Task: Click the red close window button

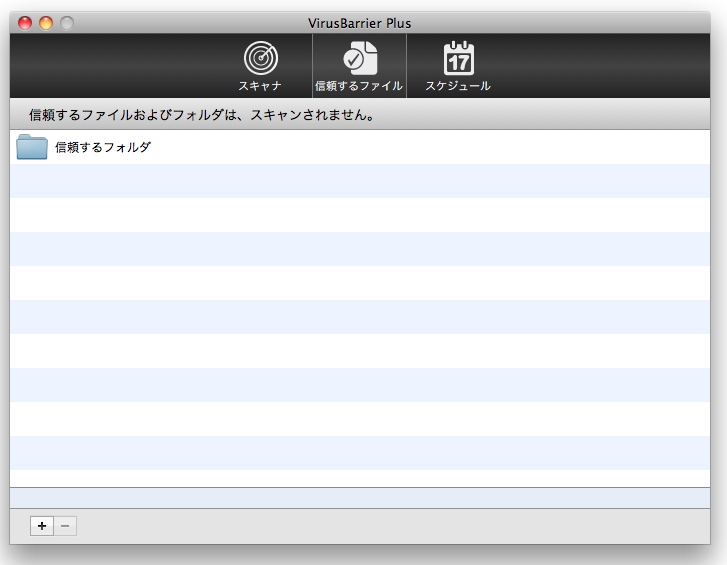Action: click(25, 23)
